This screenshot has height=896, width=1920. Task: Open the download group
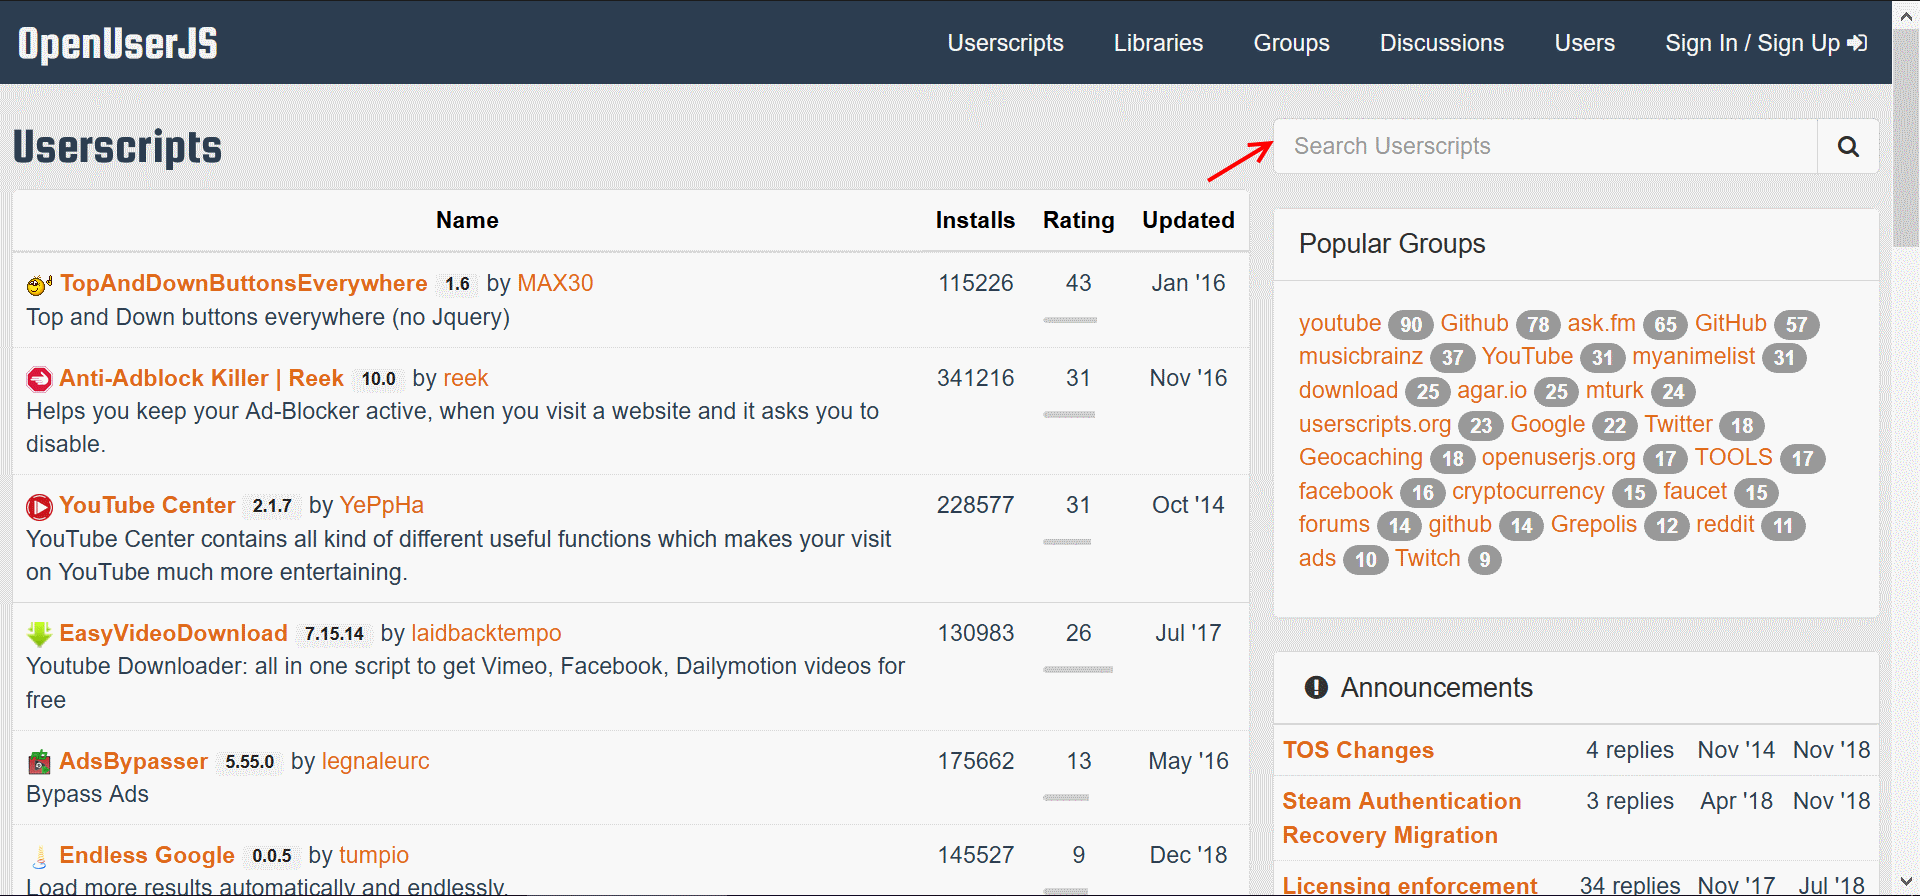point(1348,390)
